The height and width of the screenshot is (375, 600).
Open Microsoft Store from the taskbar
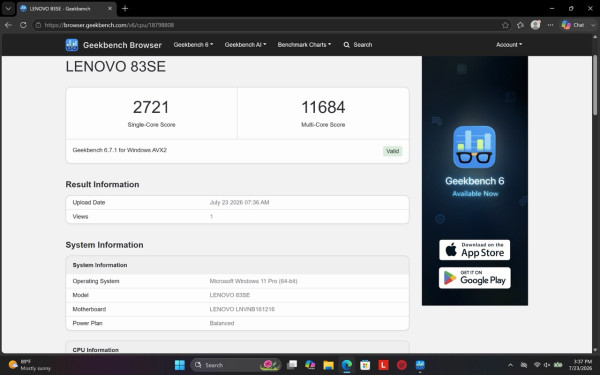tap(365, 365)
